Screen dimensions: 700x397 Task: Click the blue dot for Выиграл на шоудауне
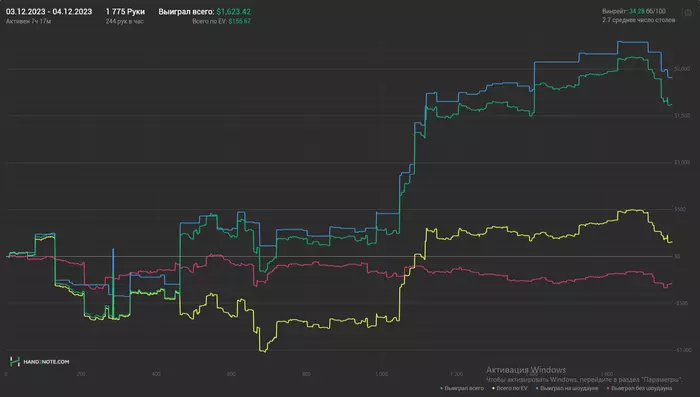coord(537,389)
